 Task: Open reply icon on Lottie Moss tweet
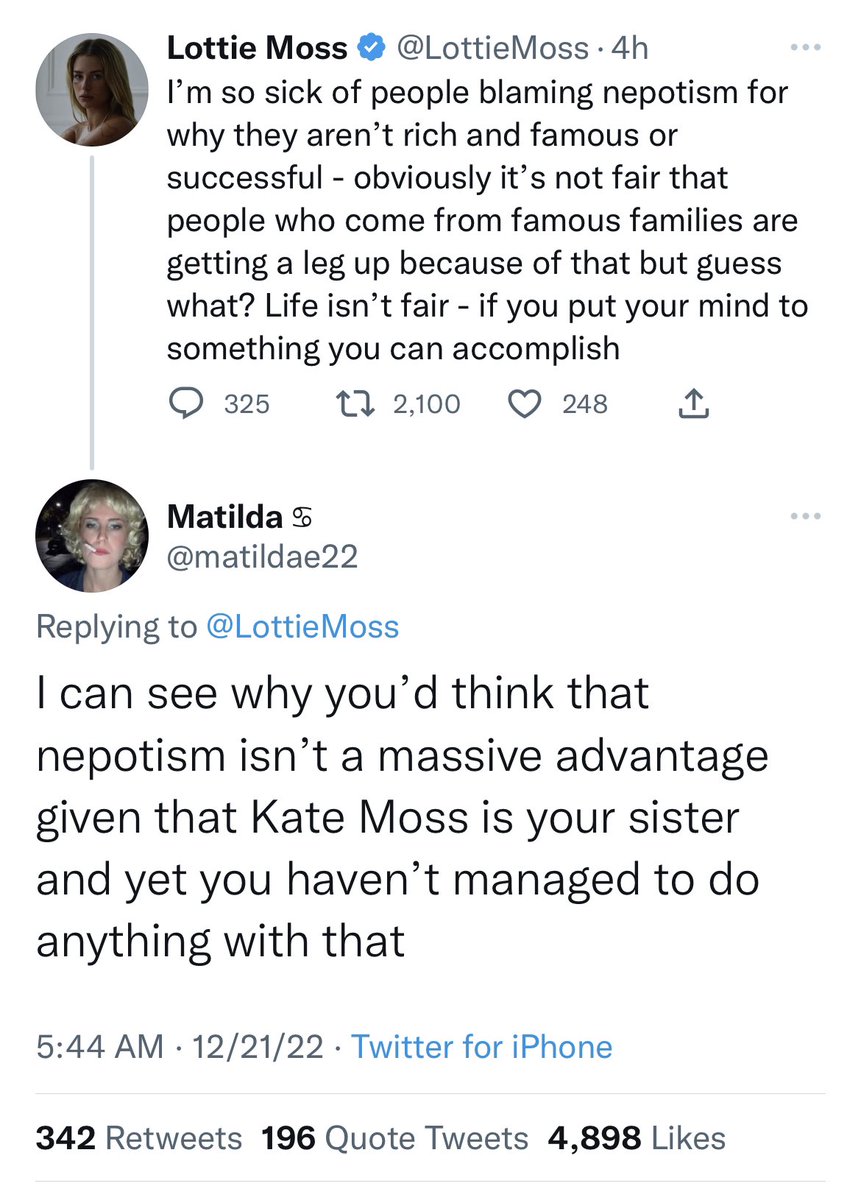pyautogui.click(x=184, y=403)
